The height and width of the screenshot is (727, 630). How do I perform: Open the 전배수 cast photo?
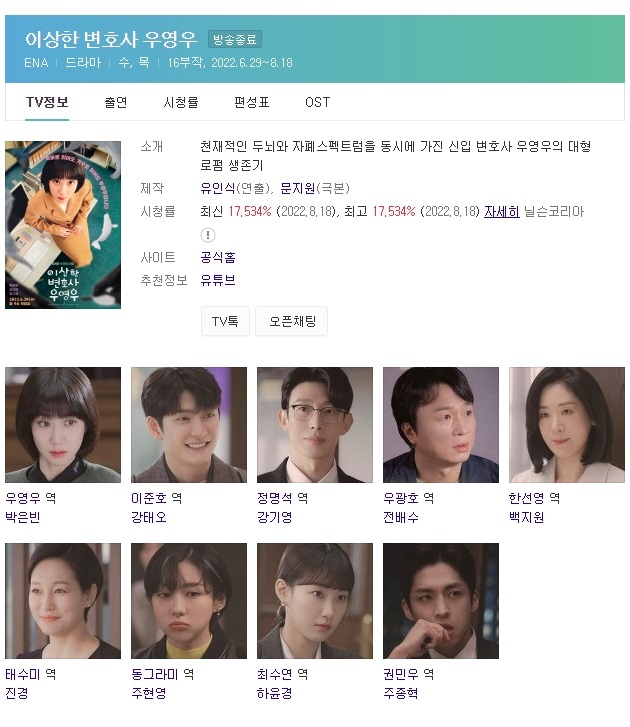coord(441,425)
